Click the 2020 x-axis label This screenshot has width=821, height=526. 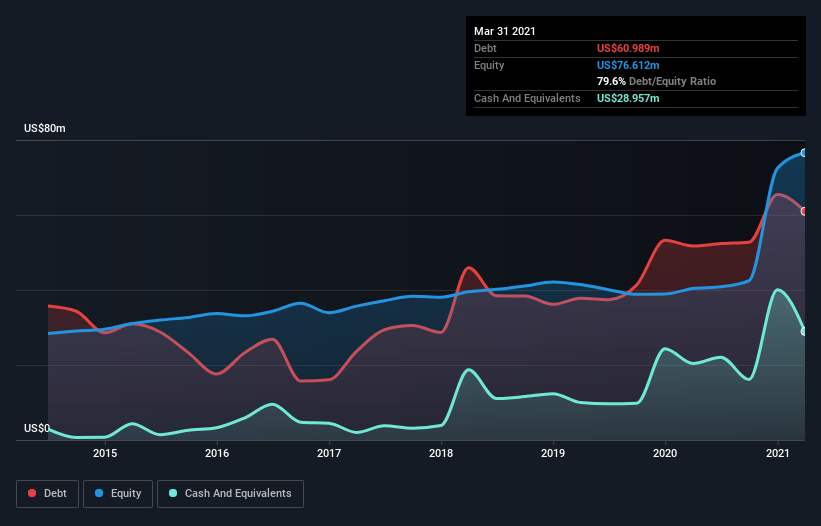tap(665, 453)
